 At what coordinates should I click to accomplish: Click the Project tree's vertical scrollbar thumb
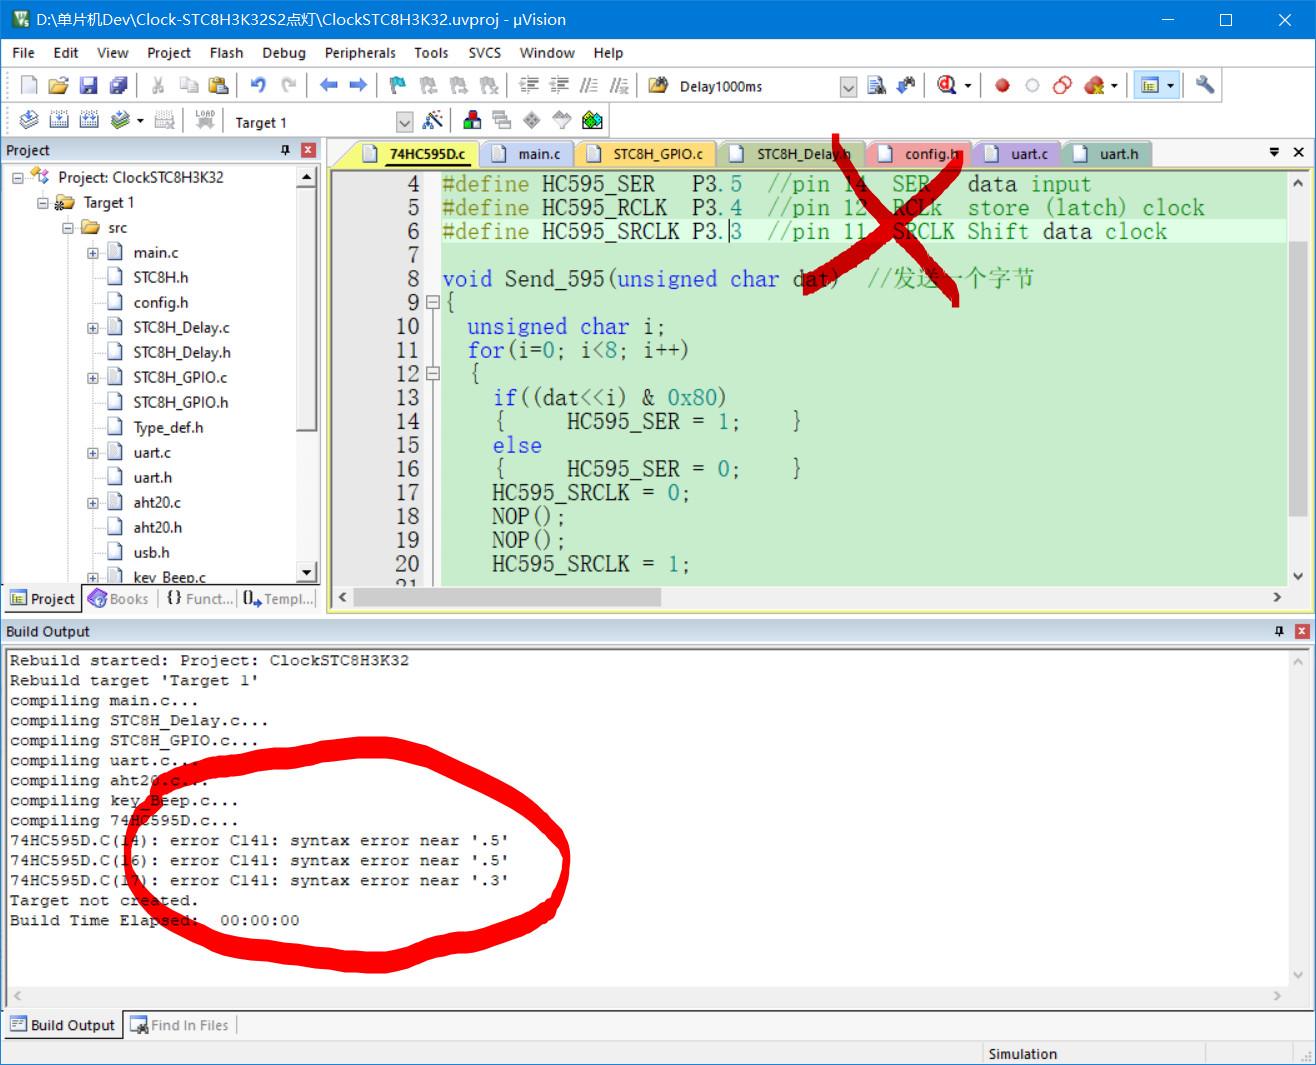point(307,309)
